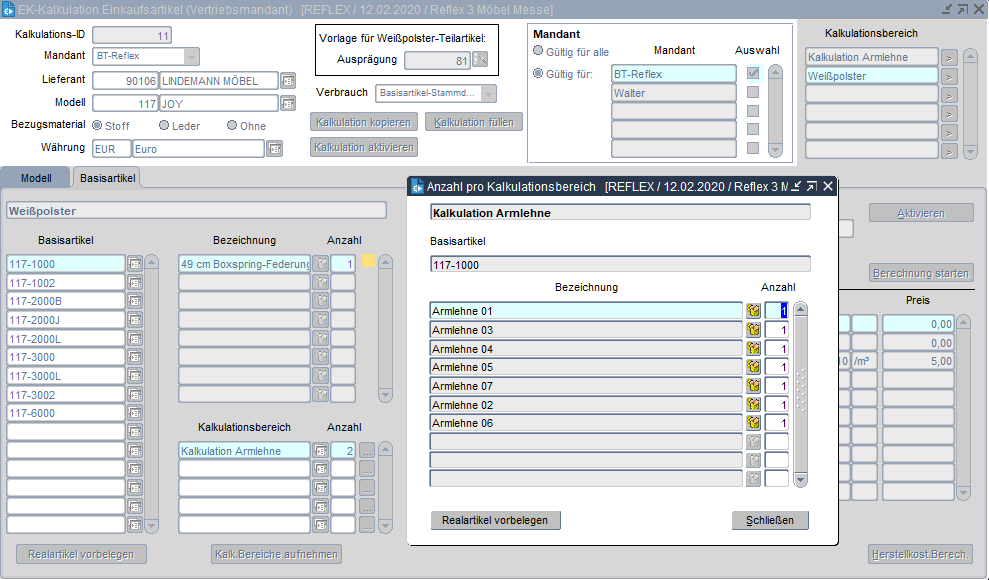Click arrow button next to Weißpolster Kalkulationsbereich
The height and width of the screenshot is (580, 989).
(949, 76)
